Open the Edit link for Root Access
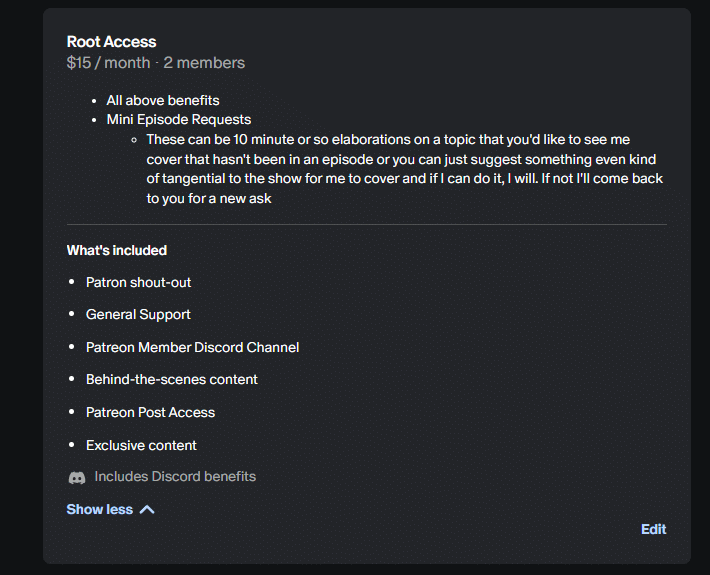The width and height of the screenshot is (710, 575). coord(653,529)
